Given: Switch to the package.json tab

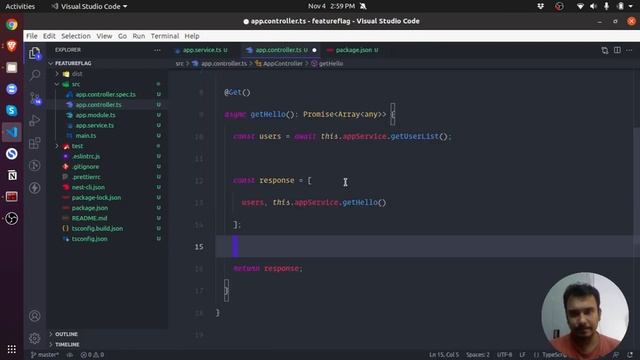Looking at the screenshot, I should pyautogui.click(x=353, y=50).
